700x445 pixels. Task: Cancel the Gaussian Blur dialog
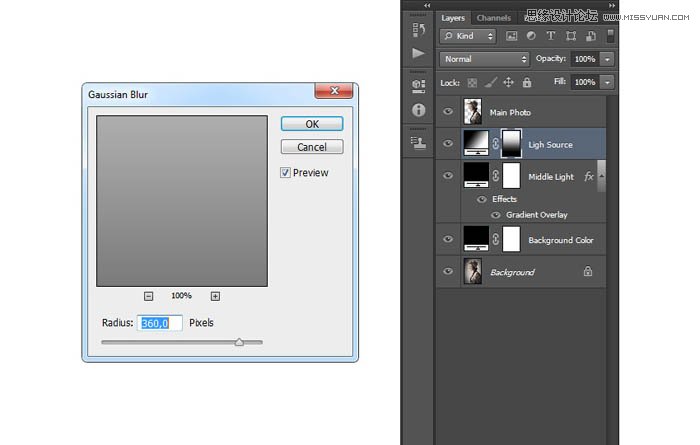312,147
